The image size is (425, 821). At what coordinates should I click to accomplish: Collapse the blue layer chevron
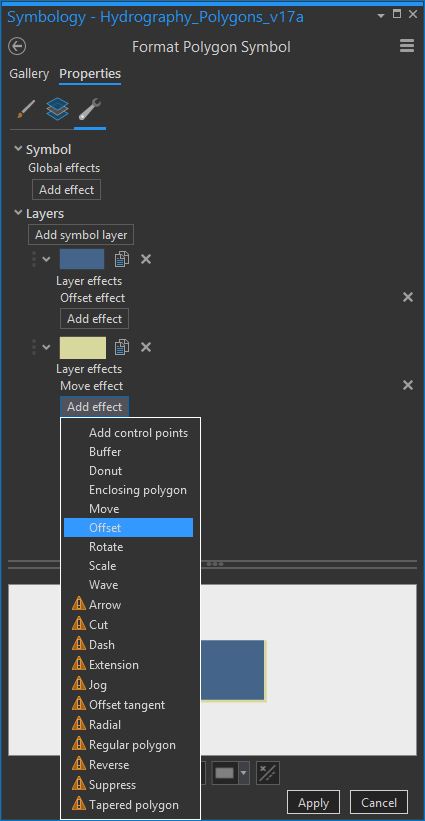[x=47, y=259]
